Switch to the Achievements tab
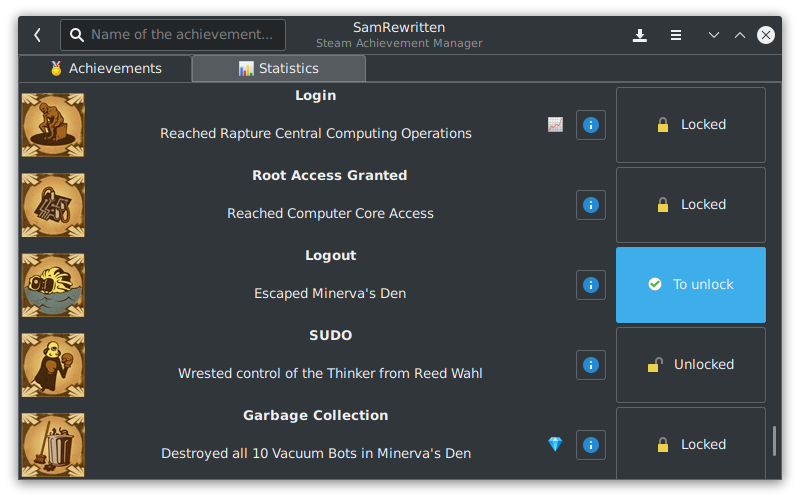The width and height of the screenshot is (800, 500). tap(106, 68)
